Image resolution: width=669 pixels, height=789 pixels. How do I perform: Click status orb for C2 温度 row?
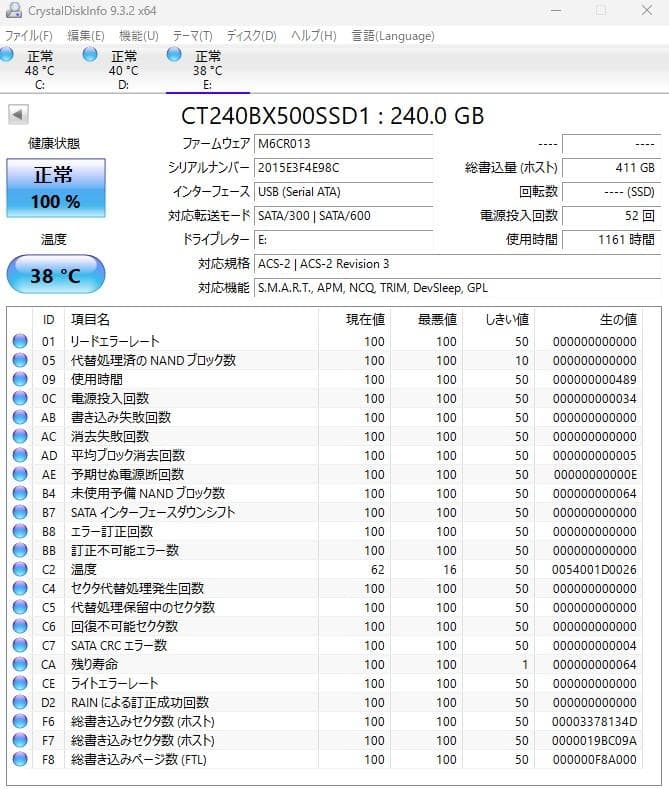click(20, 569)
